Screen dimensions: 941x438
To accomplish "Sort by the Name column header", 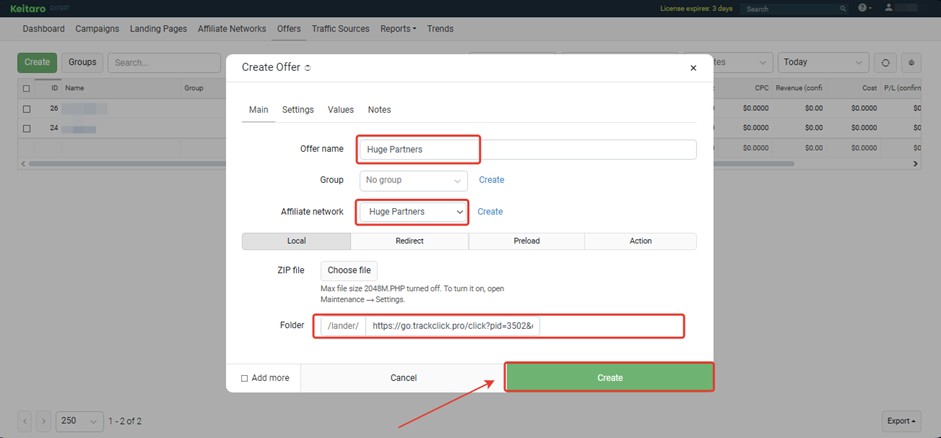I will click(74, 88).
